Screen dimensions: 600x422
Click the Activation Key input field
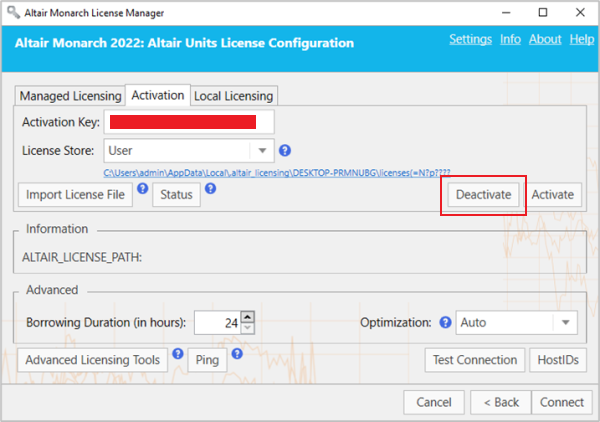point(189,123)
